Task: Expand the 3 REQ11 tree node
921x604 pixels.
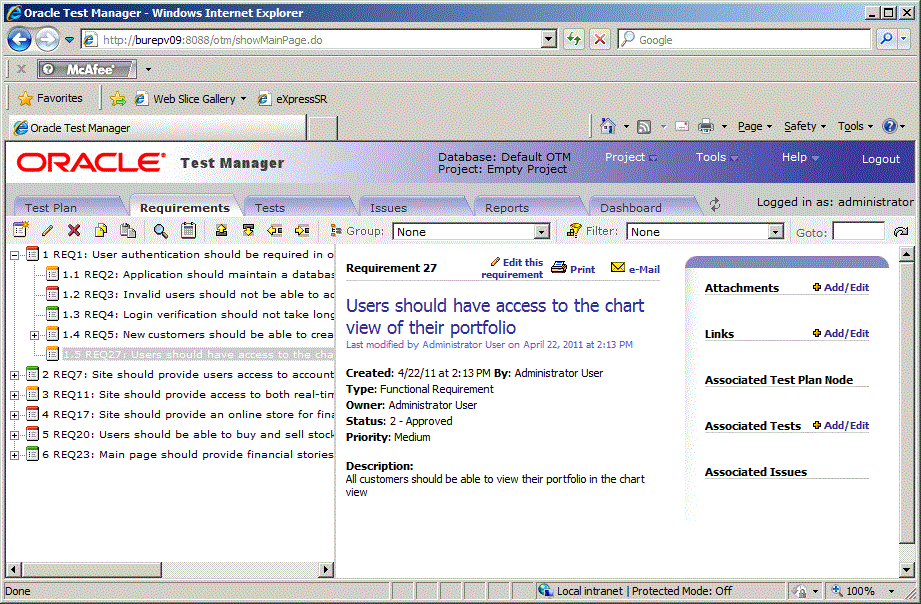Action: point(15,395)
